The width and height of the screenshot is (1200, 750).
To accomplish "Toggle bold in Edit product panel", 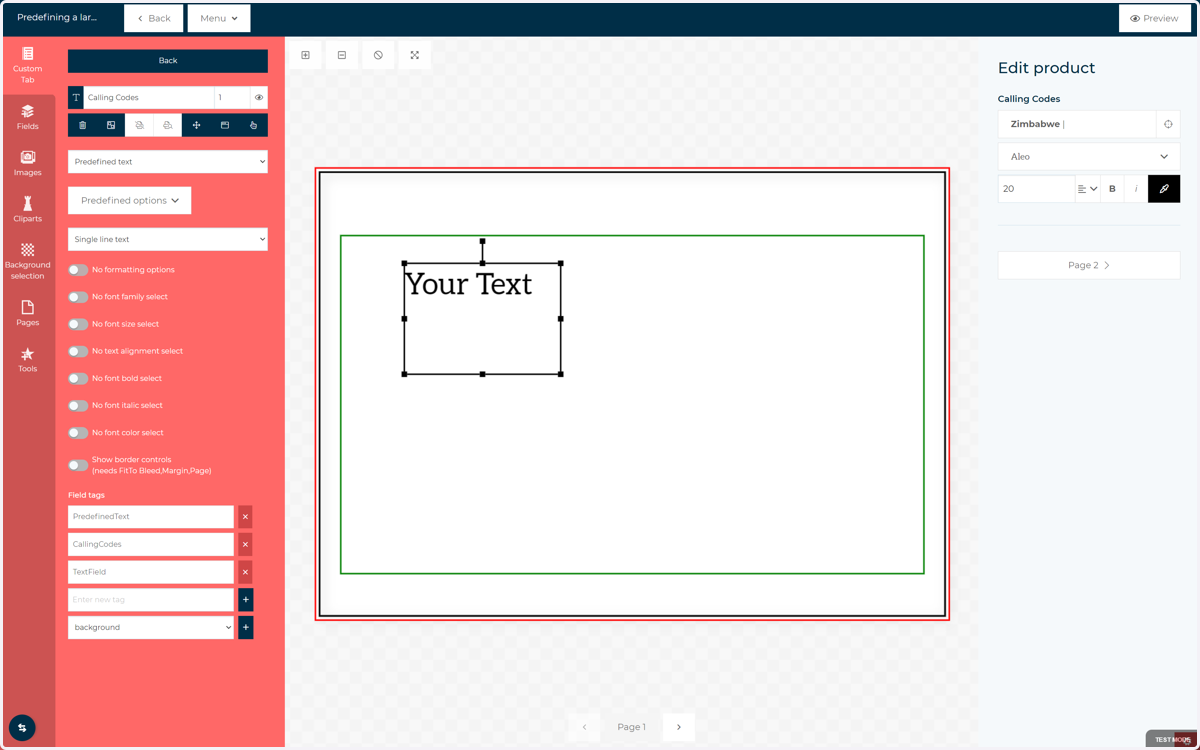I will [x=1112, y=189].
